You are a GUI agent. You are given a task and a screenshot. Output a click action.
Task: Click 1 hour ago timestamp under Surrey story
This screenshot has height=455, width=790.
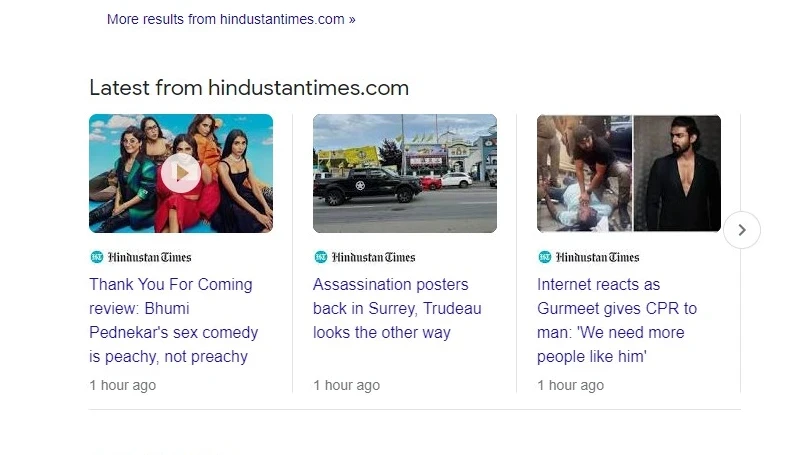(346, 385)
